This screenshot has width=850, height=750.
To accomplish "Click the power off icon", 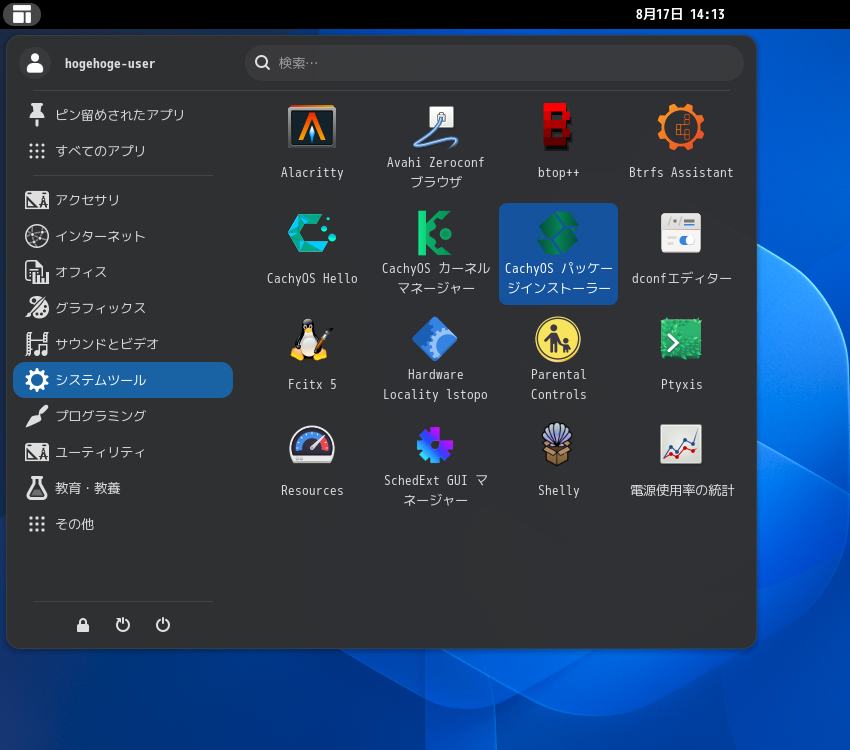I will point(163,625).
